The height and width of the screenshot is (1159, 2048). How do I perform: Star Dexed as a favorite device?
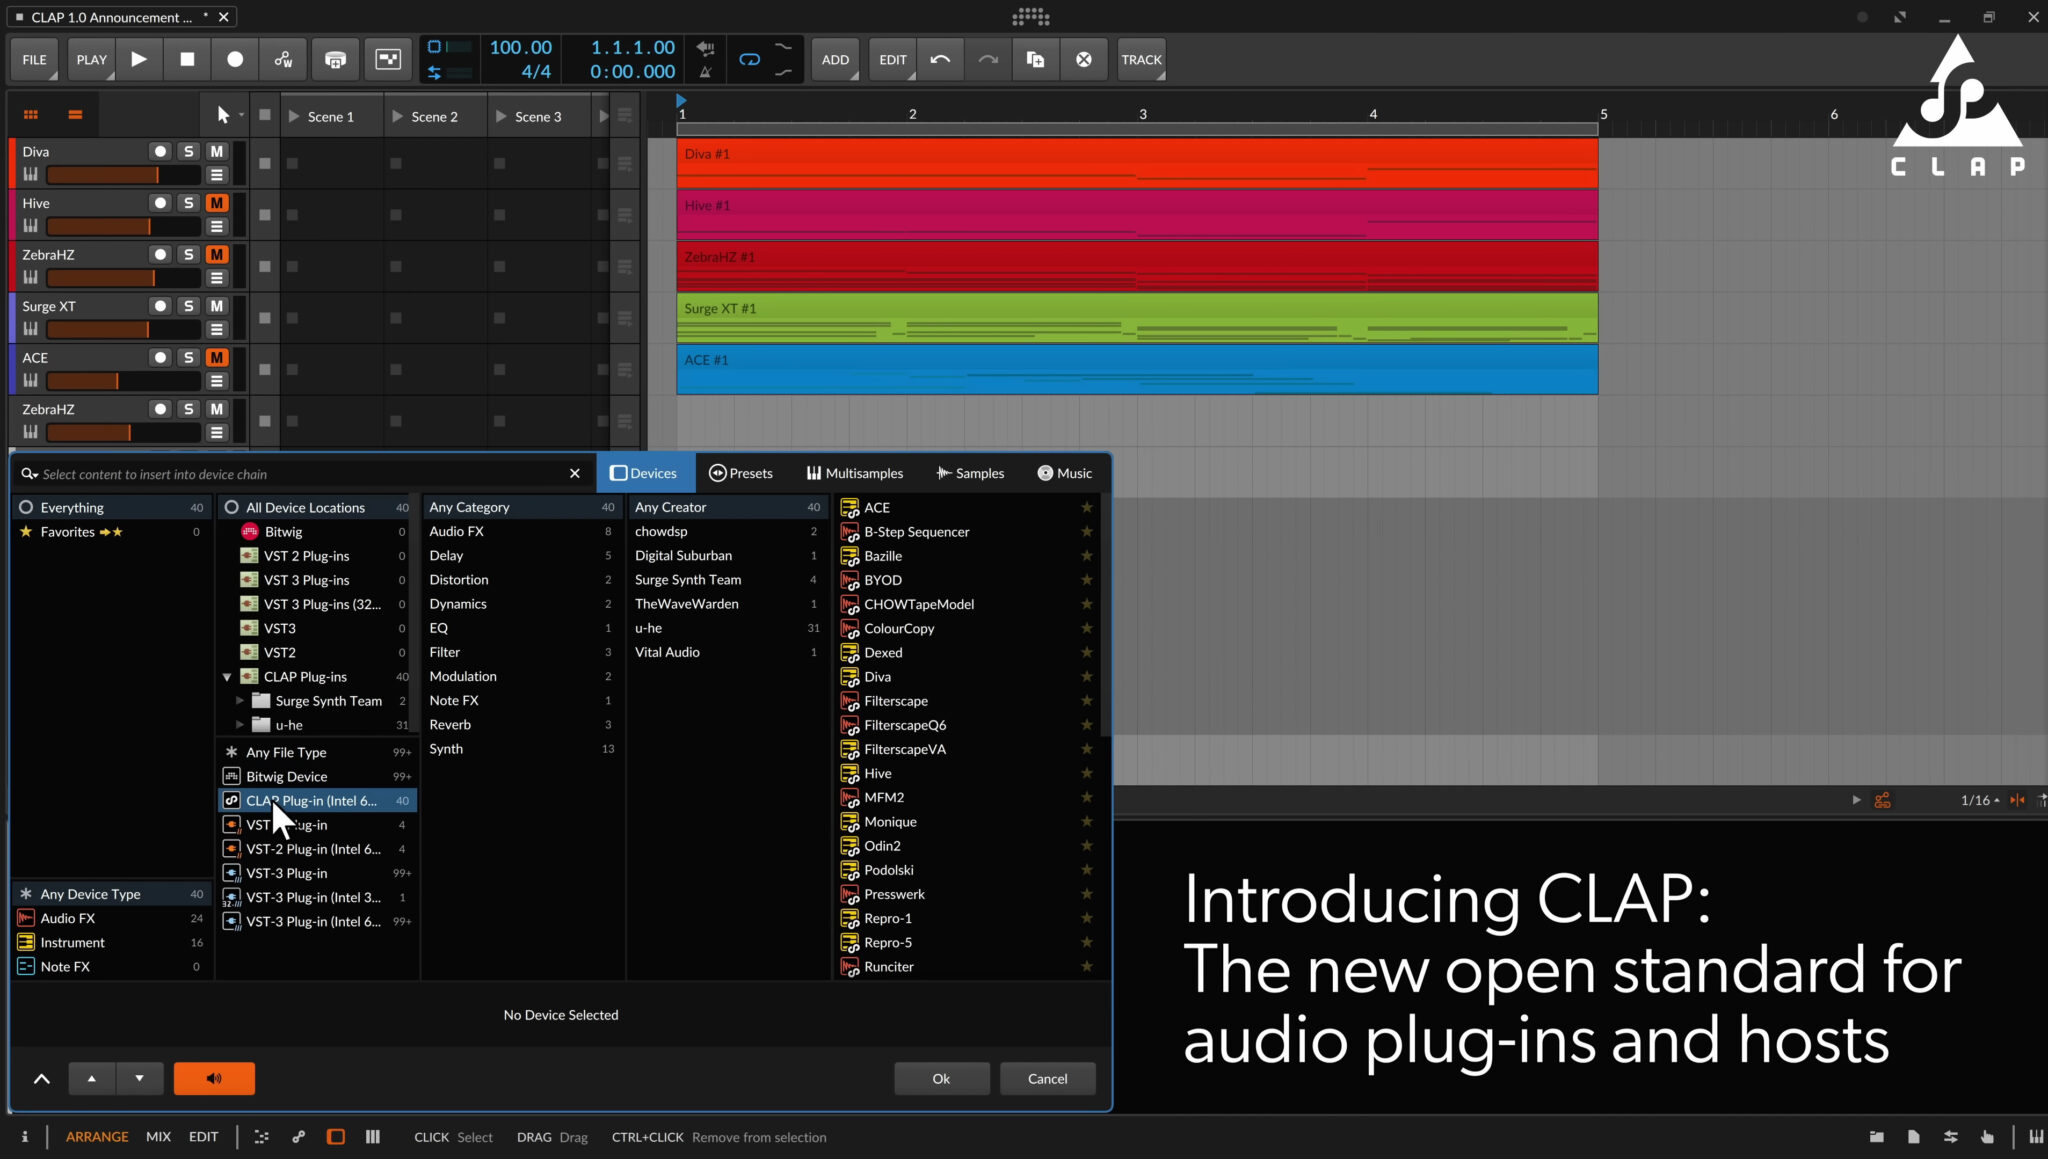1087,652
